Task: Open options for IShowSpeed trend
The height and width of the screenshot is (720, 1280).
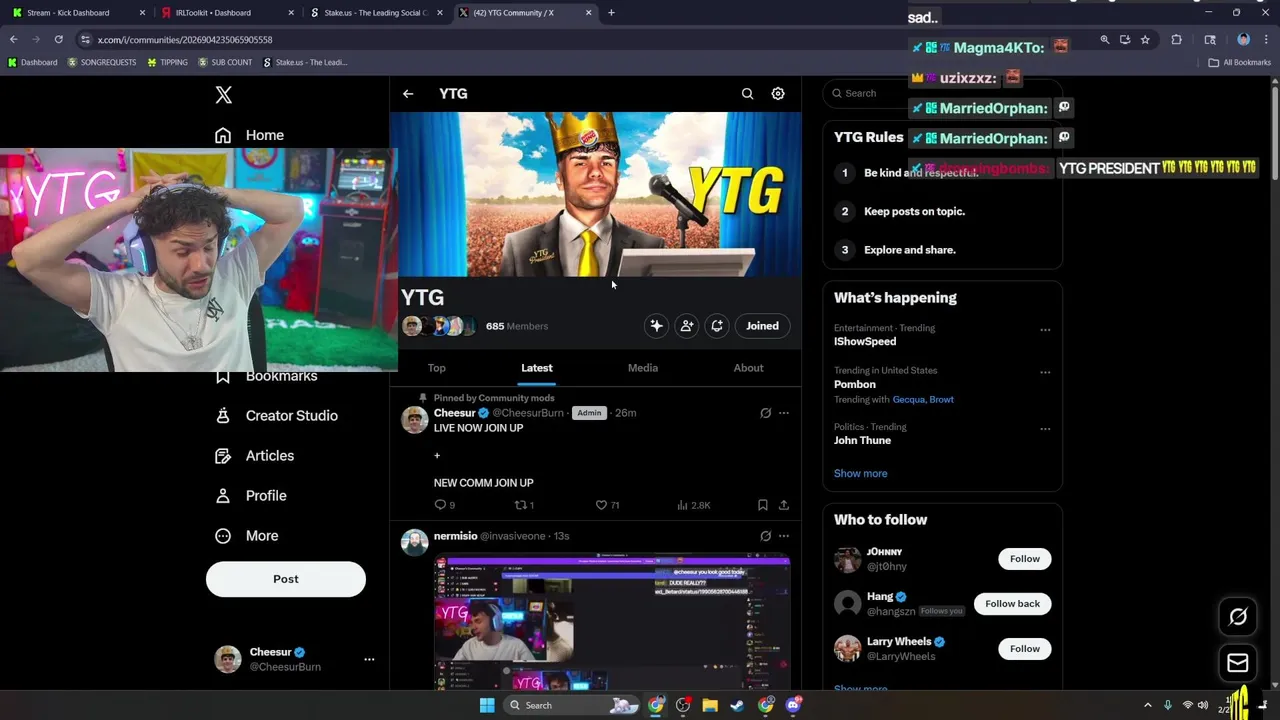Action: pos(1045,330)
